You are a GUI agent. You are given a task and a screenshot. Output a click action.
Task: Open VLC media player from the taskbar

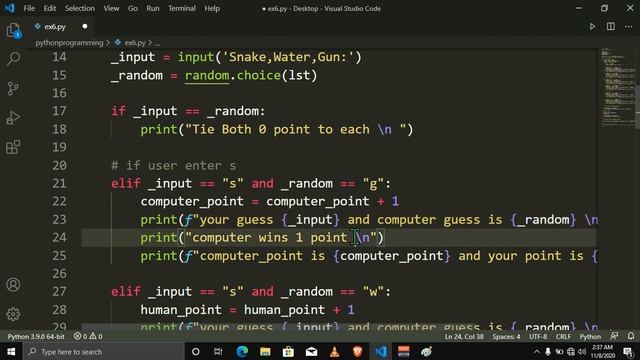pos(334,351)
